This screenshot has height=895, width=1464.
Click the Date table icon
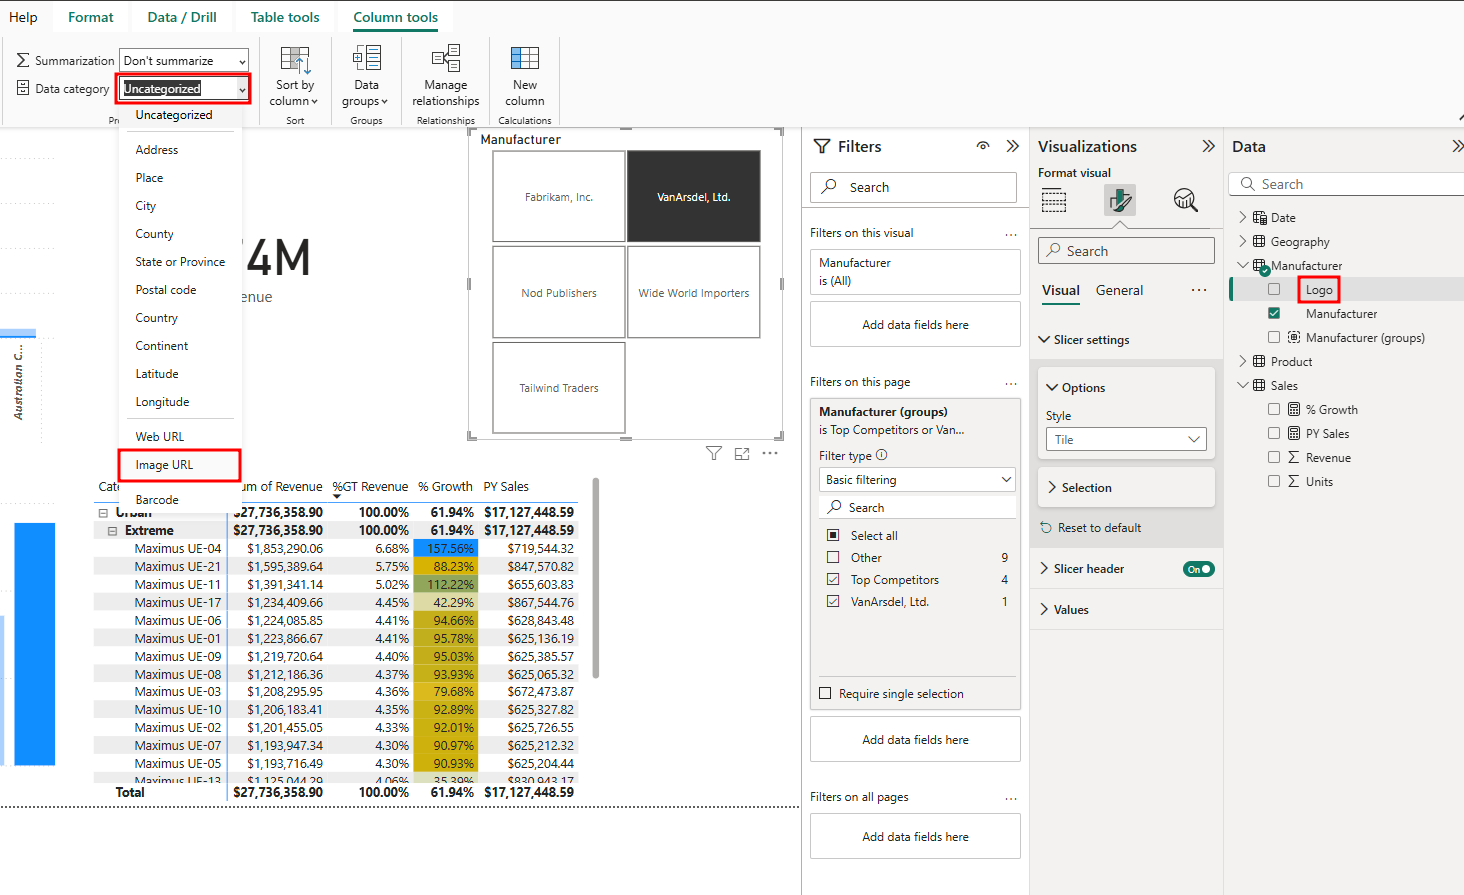point(1259,217)
